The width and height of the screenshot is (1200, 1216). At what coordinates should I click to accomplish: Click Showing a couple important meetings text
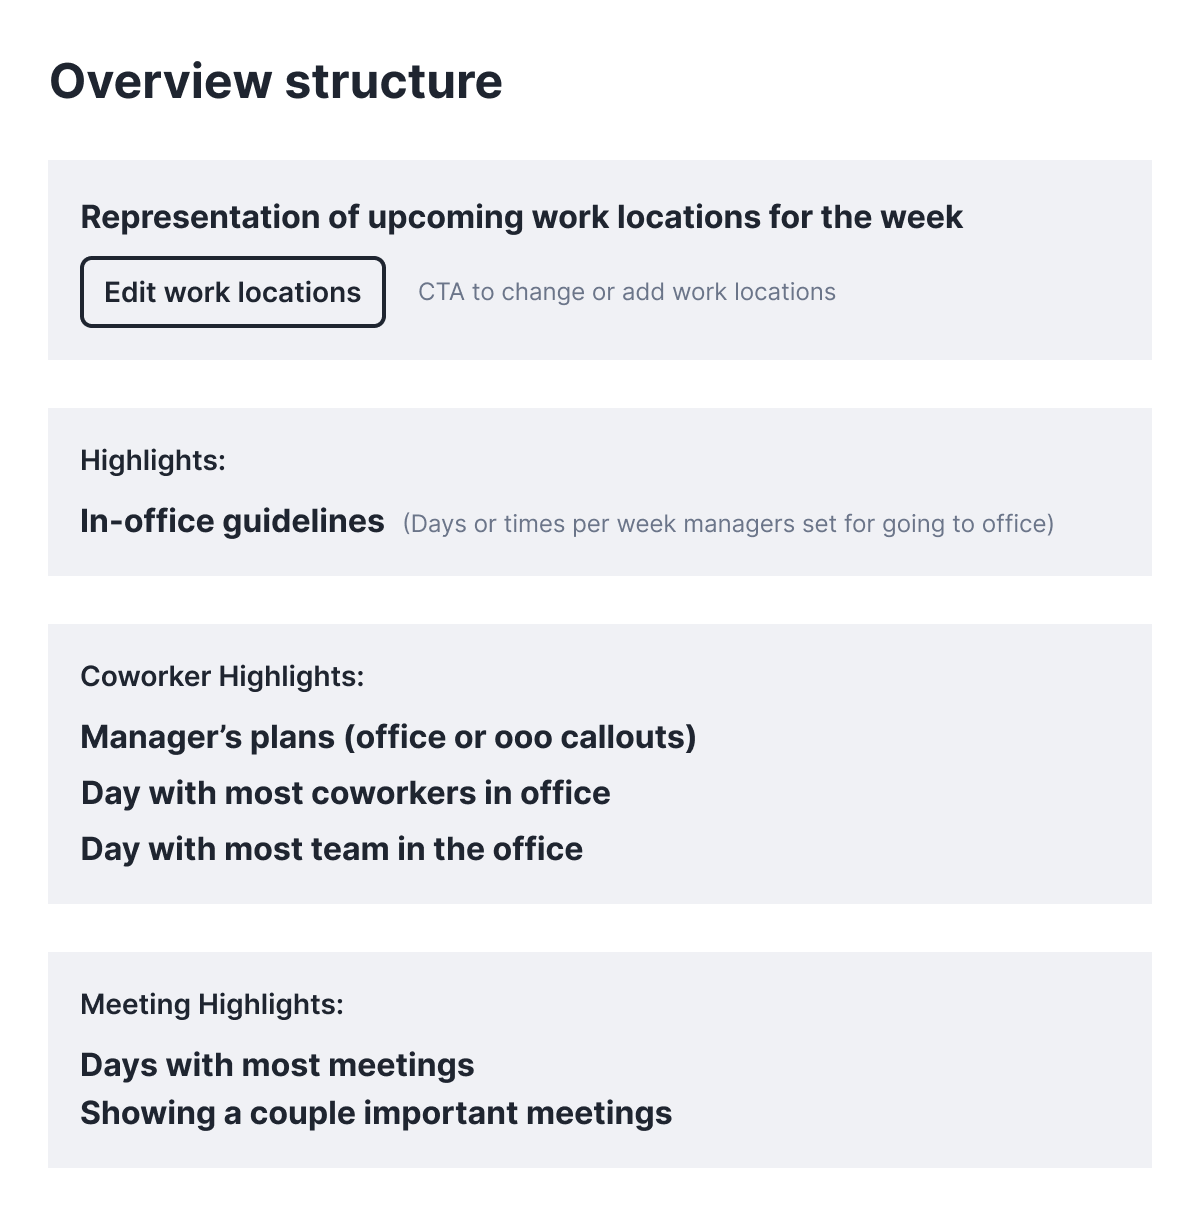click(376, 1113)
